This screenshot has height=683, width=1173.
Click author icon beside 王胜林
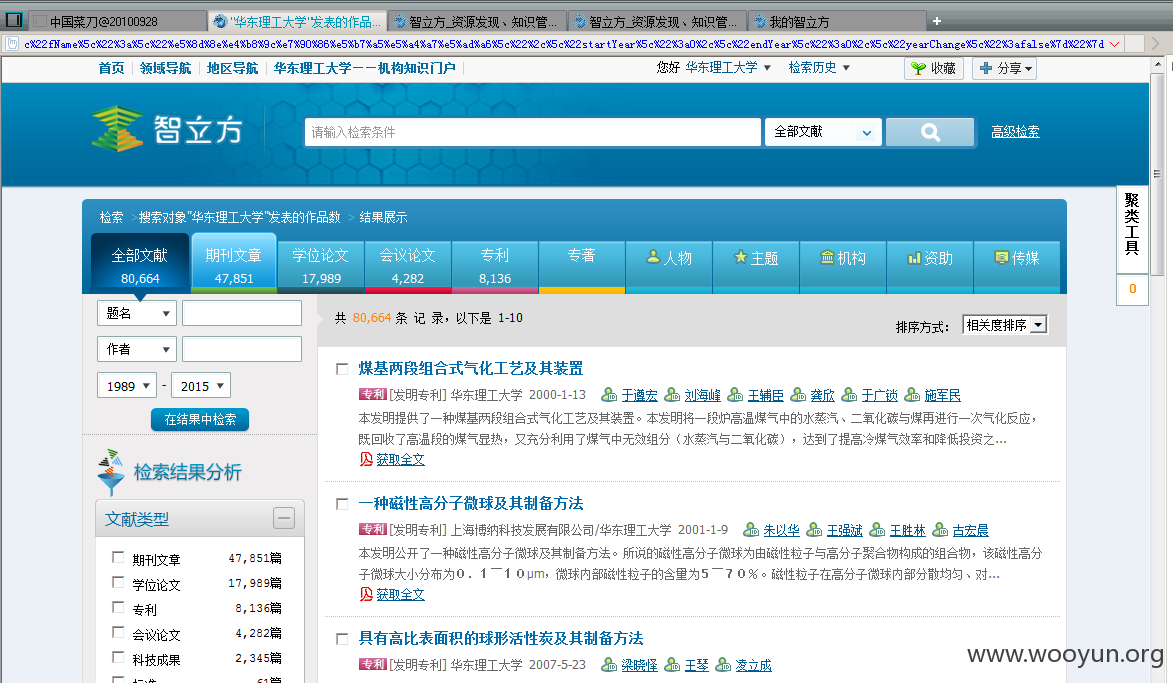click(878, 530)
